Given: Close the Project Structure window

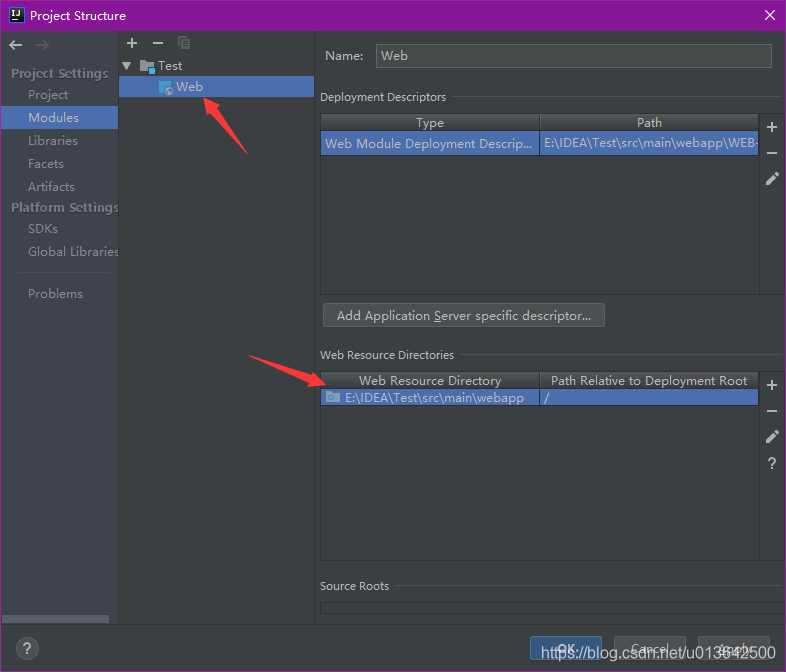Looking at the screenshot, I should [x=770, y=16].
